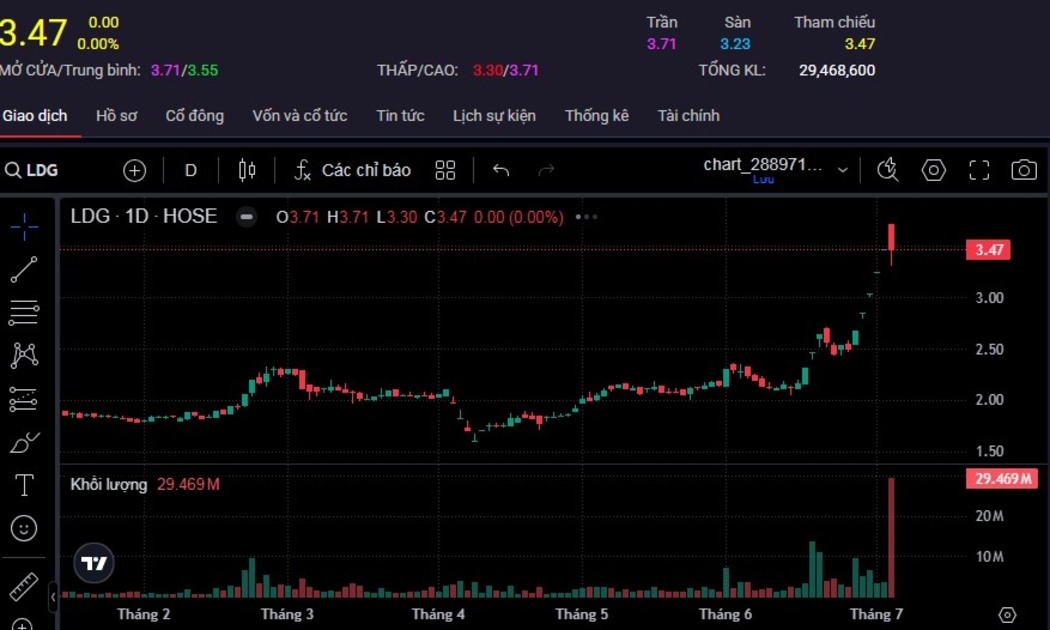Image resolution: width=1050 pixels, height=630 pixels.
Task: Hide the left drawing toolbar
Action: pos(53,597)
